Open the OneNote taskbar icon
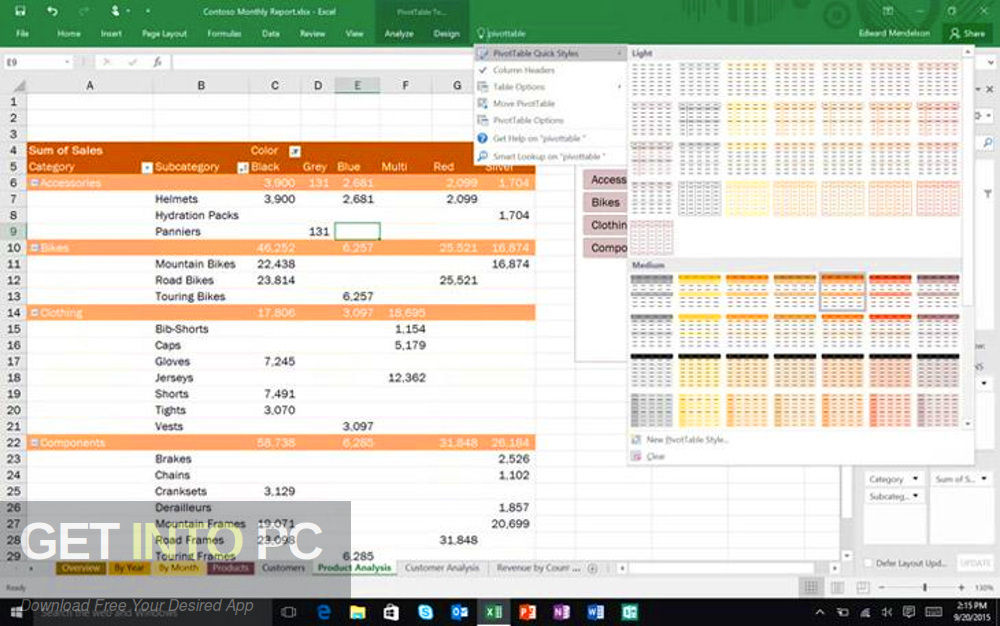The width and height of the screenshot is (1000, 626). pyautogui.click(x=561, y=611)
